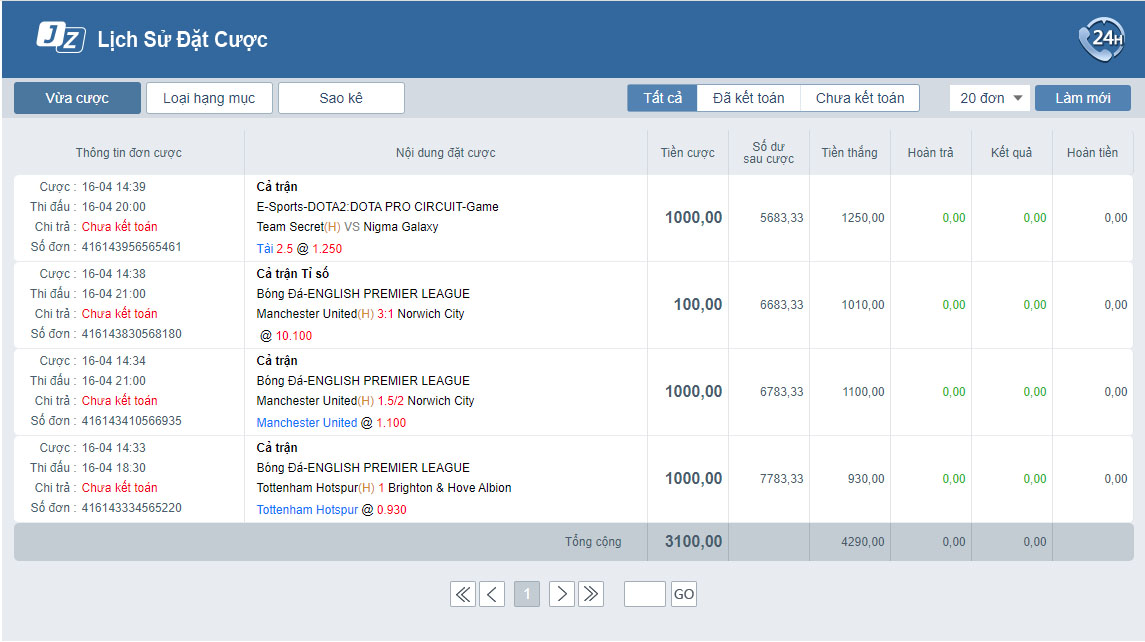Click winnings value 1100,00
1145x642 pixels.
[863, 391]
